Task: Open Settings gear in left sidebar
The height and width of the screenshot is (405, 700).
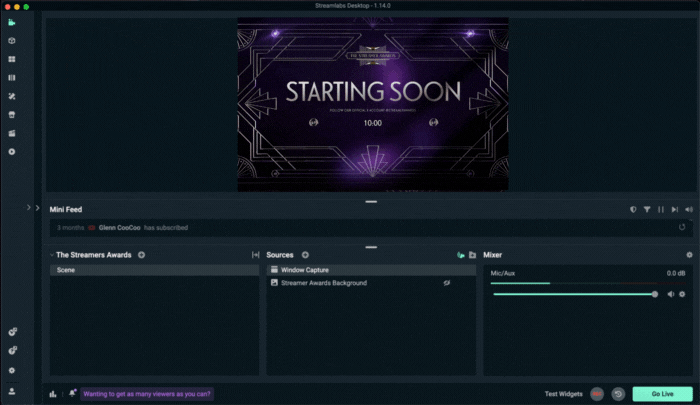Action: 12,370
